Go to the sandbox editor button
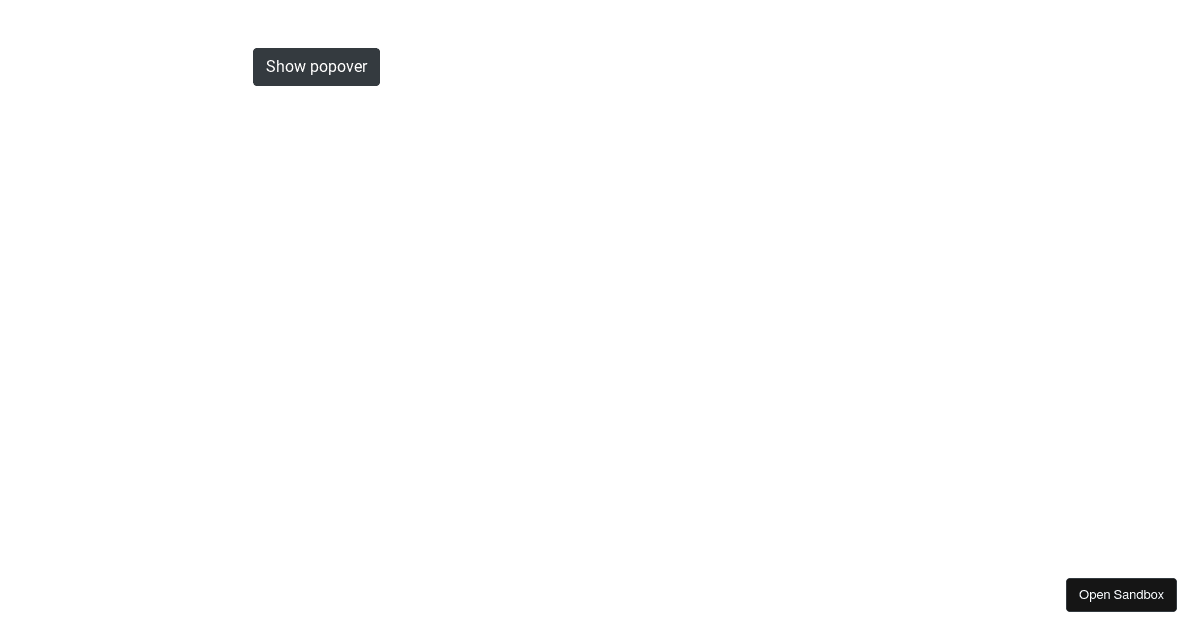The height and width of the screenshot is (630, 1200). [x=1121, y=595]
